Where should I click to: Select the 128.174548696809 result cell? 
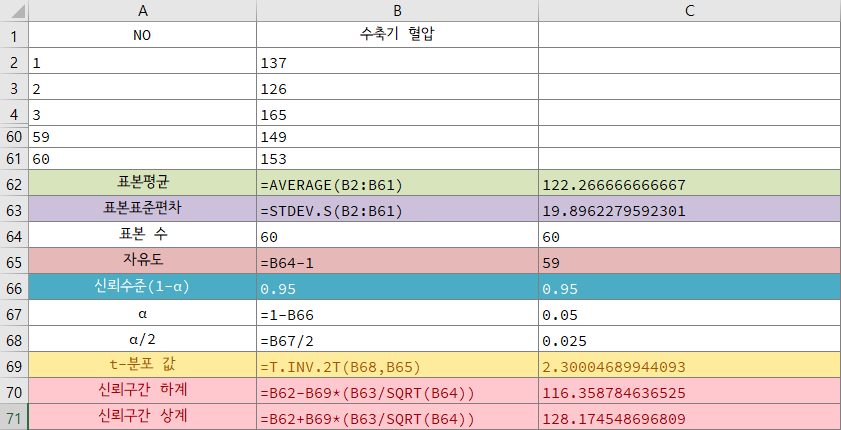coord(690,417)
